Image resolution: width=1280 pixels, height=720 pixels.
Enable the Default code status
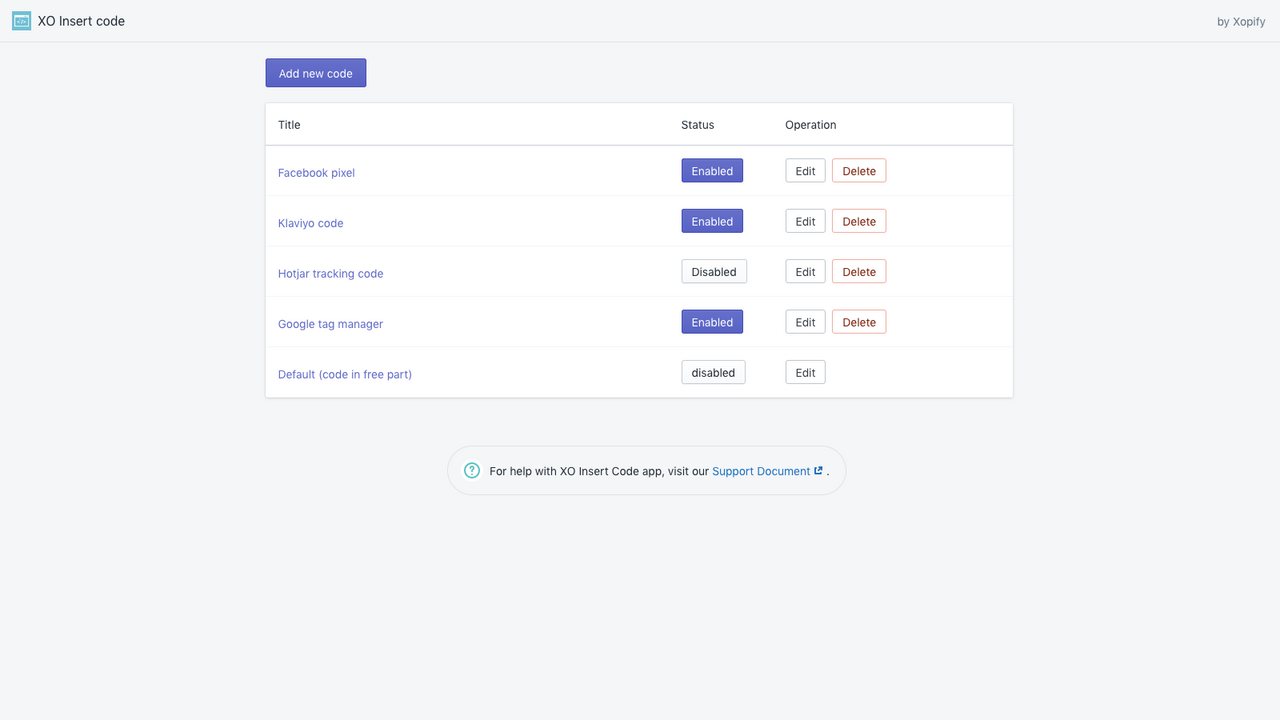click(713, 373)
